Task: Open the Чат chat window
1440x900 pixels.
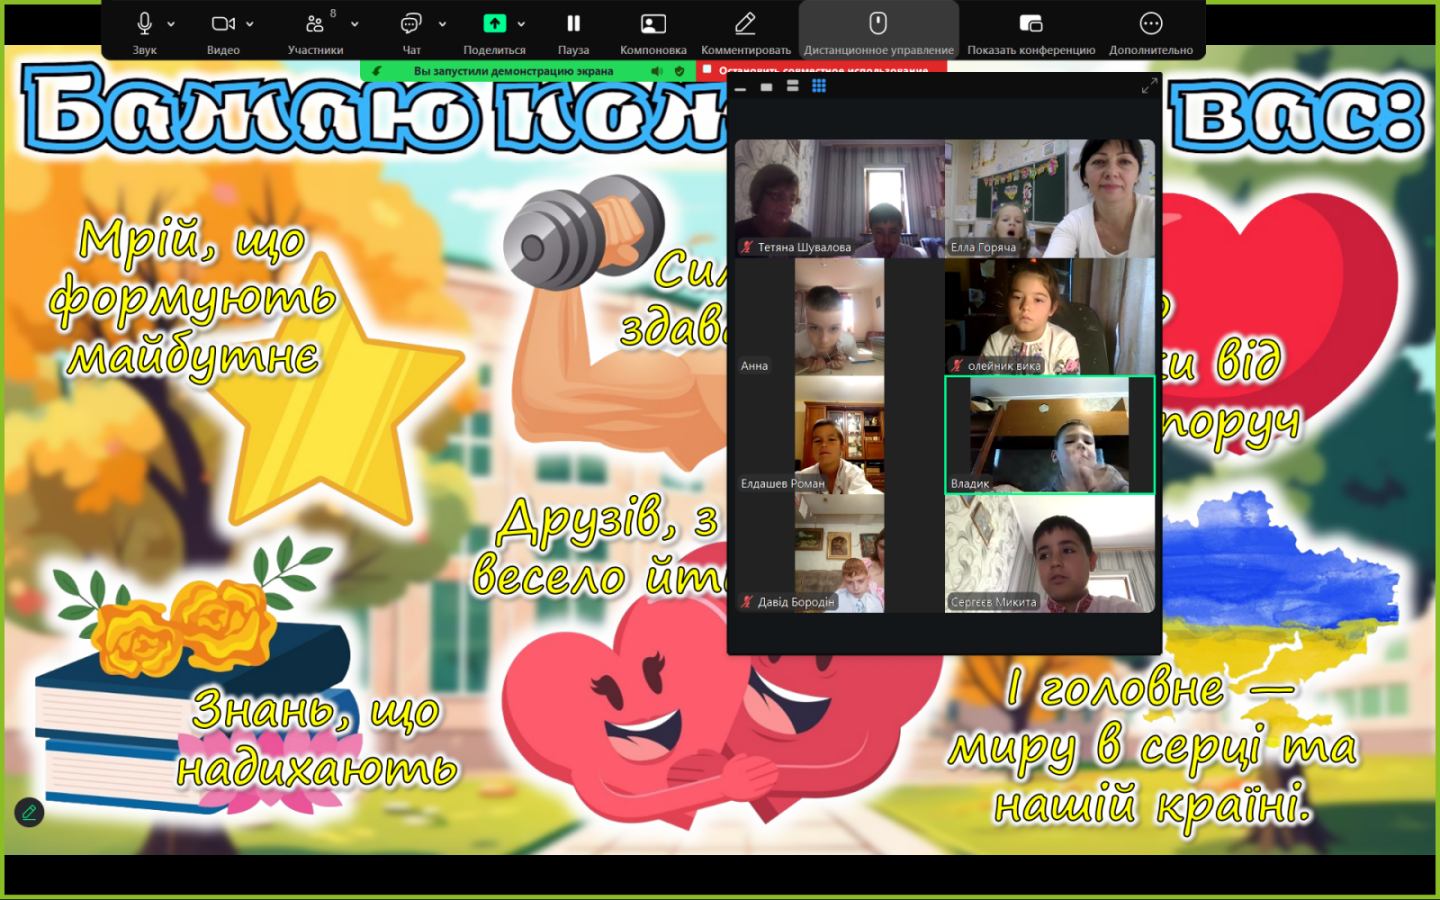Action: pos(410,24)
